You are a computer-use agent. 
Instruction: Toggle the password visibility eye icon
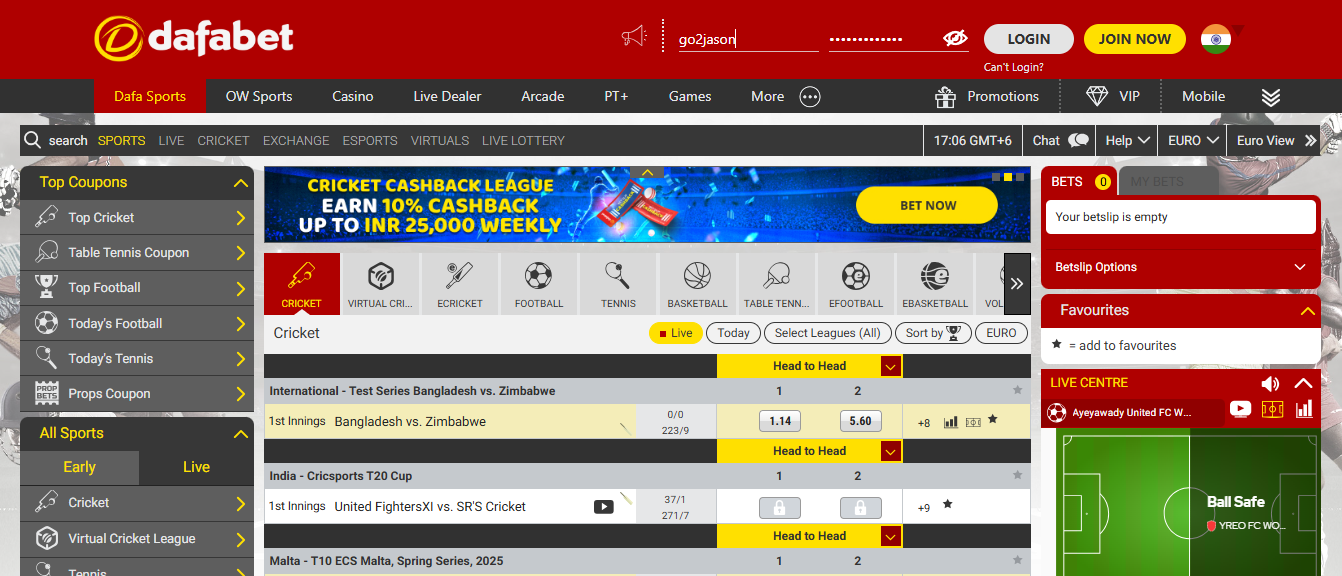tap(954, 38)
